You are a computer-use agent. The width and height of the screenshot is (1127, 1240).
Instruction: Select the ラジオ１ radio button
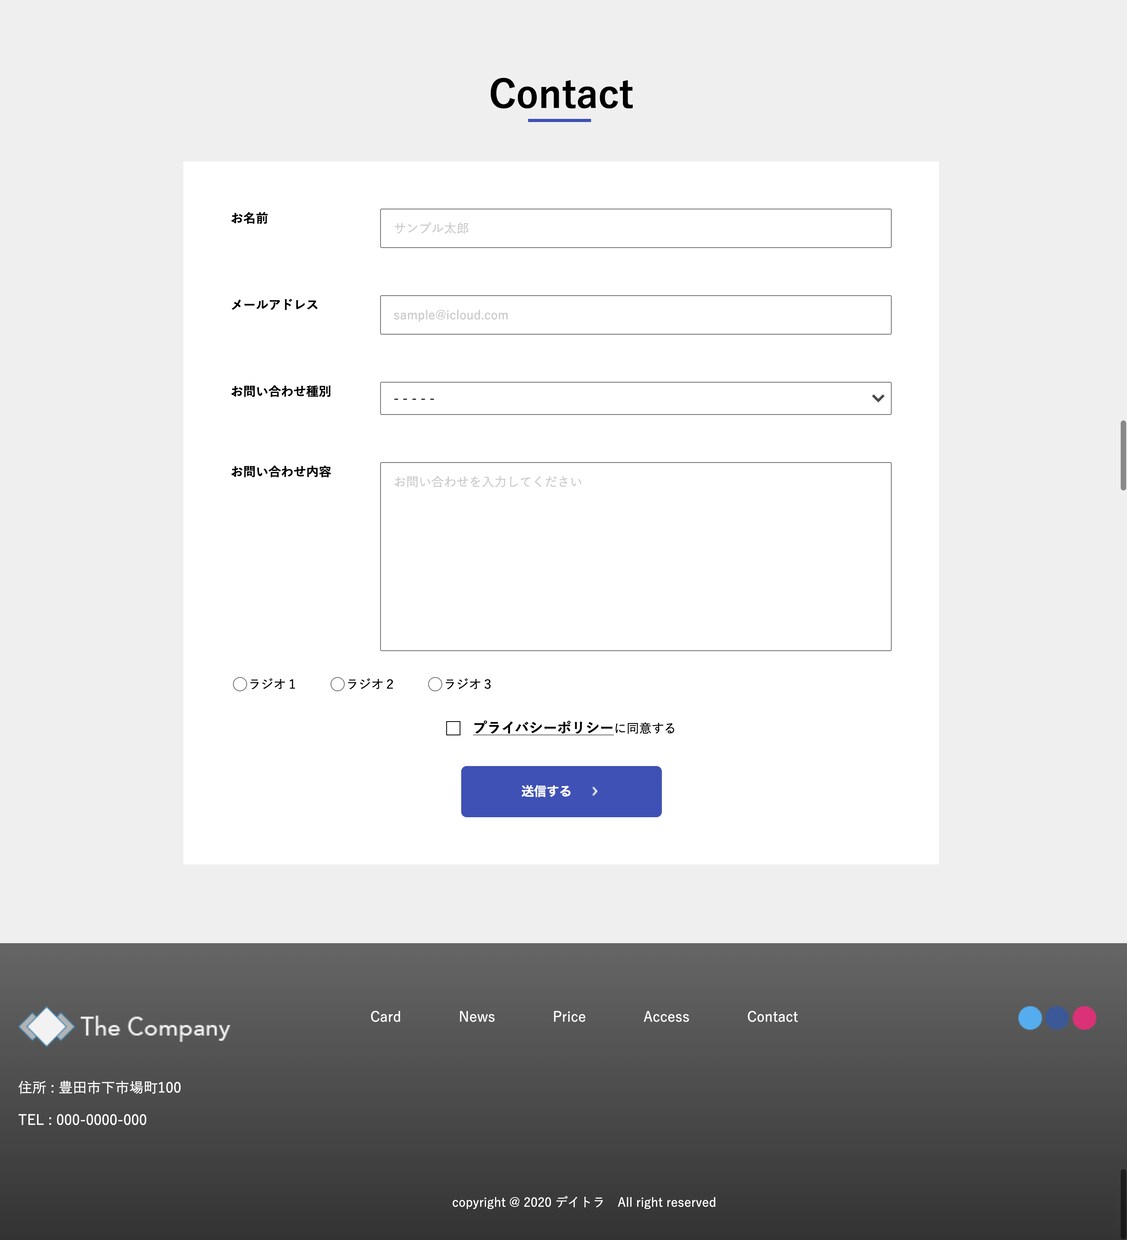click(x=240, y=684)
